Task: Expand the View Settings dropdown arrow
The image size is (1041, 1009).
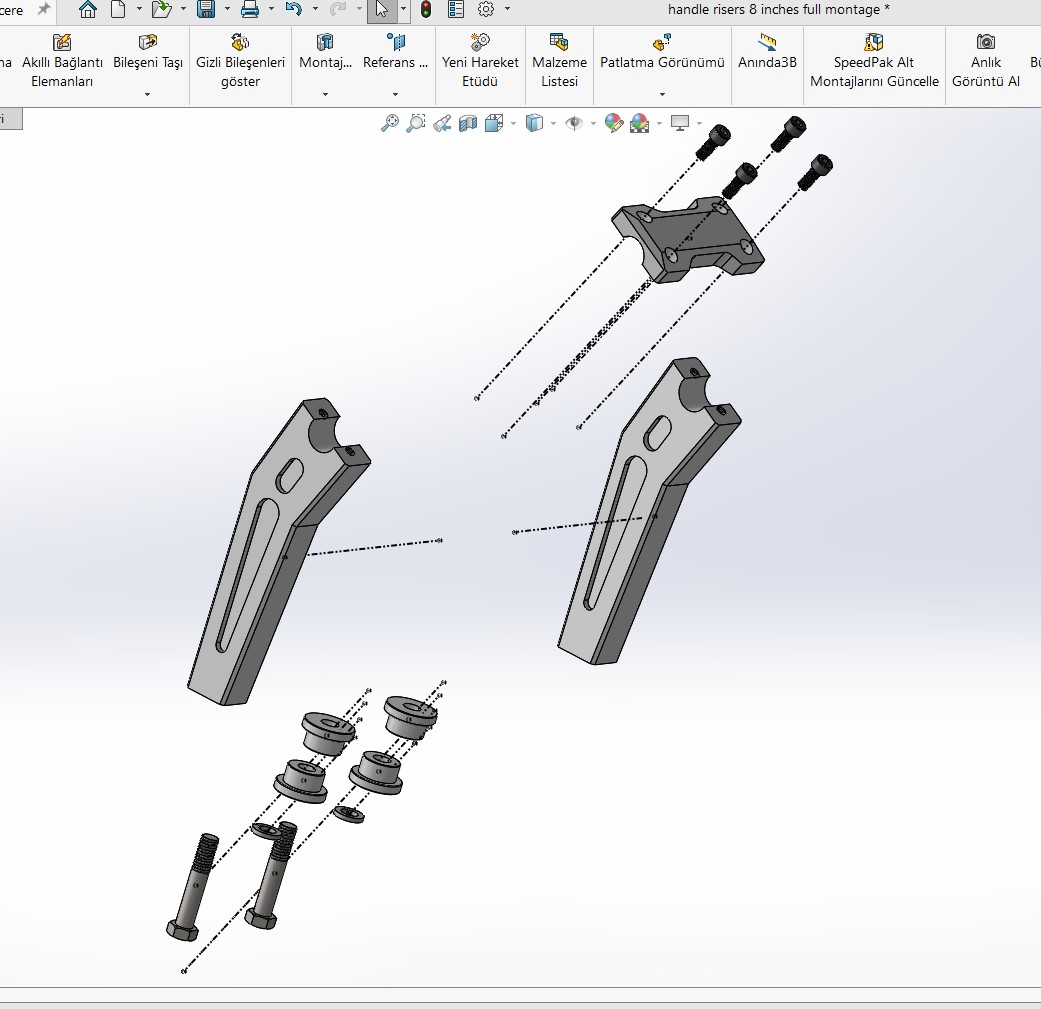Action: 699,123
